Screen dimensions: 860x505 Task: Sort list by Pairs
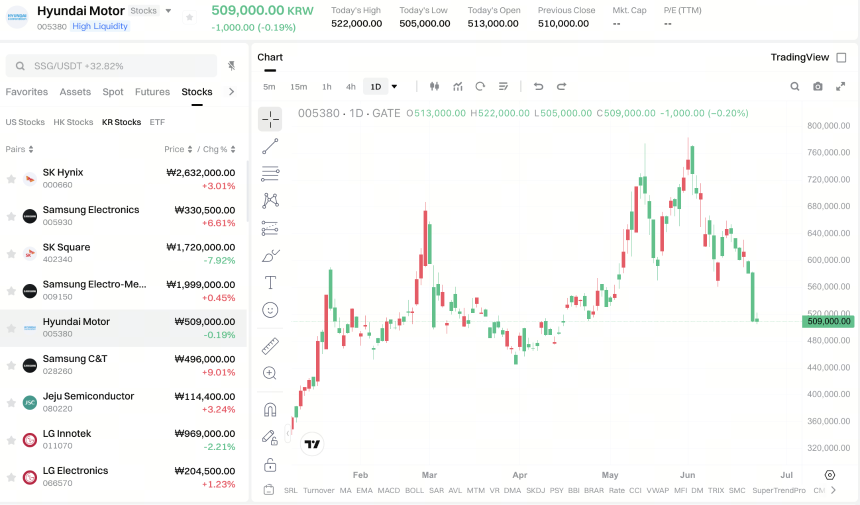[x=19, y=149]
